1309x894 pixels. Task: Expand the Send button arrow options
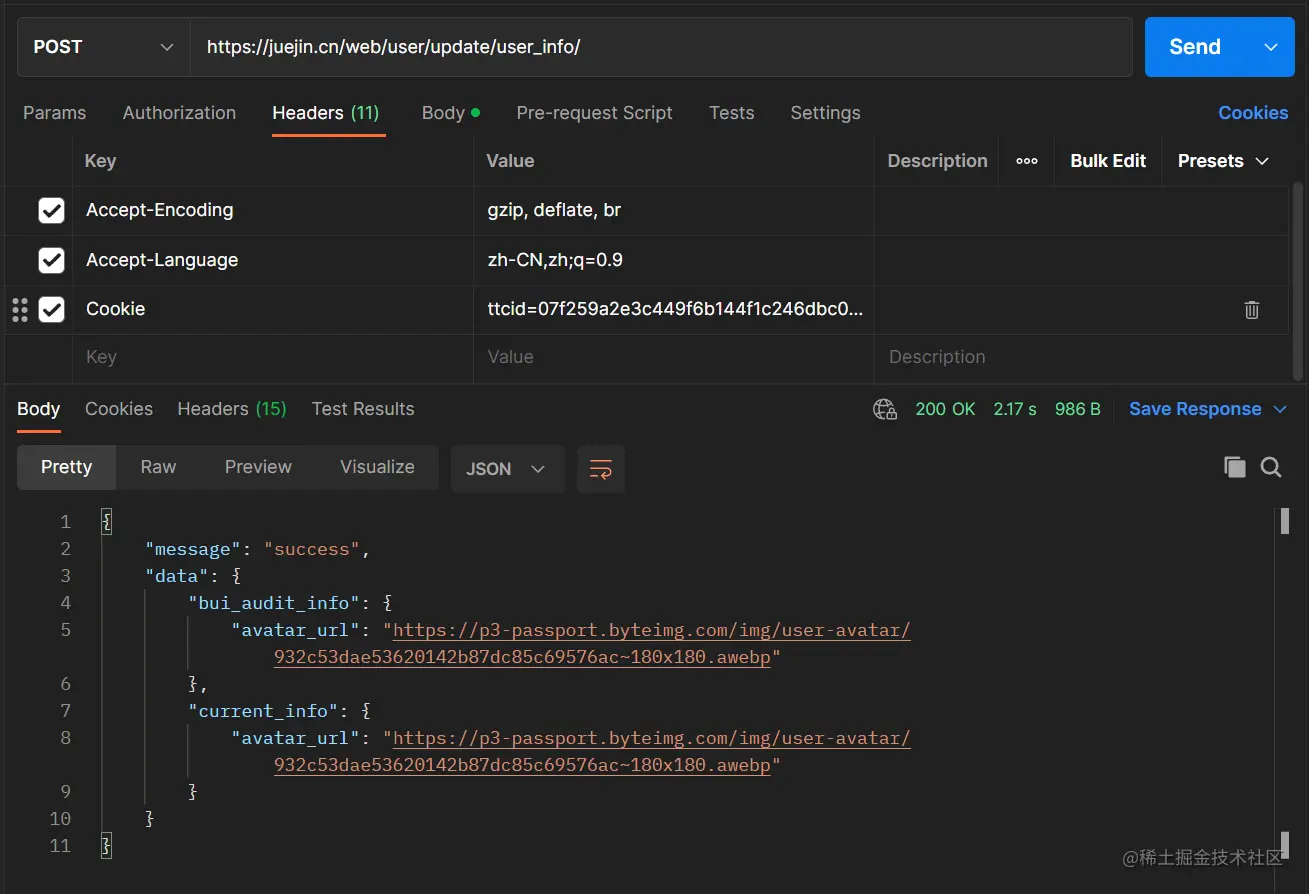point(1271,47)
